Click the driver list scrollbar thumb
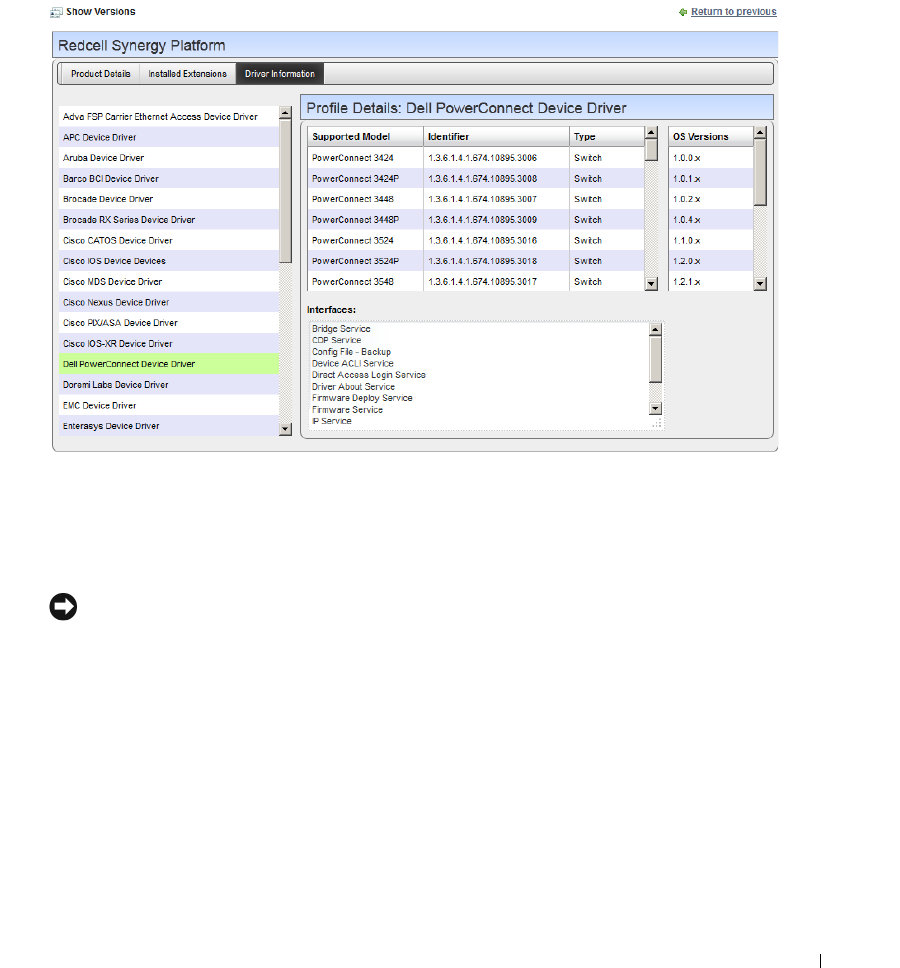The height and width of the screenshot is (968, 900). coord(285,191)
